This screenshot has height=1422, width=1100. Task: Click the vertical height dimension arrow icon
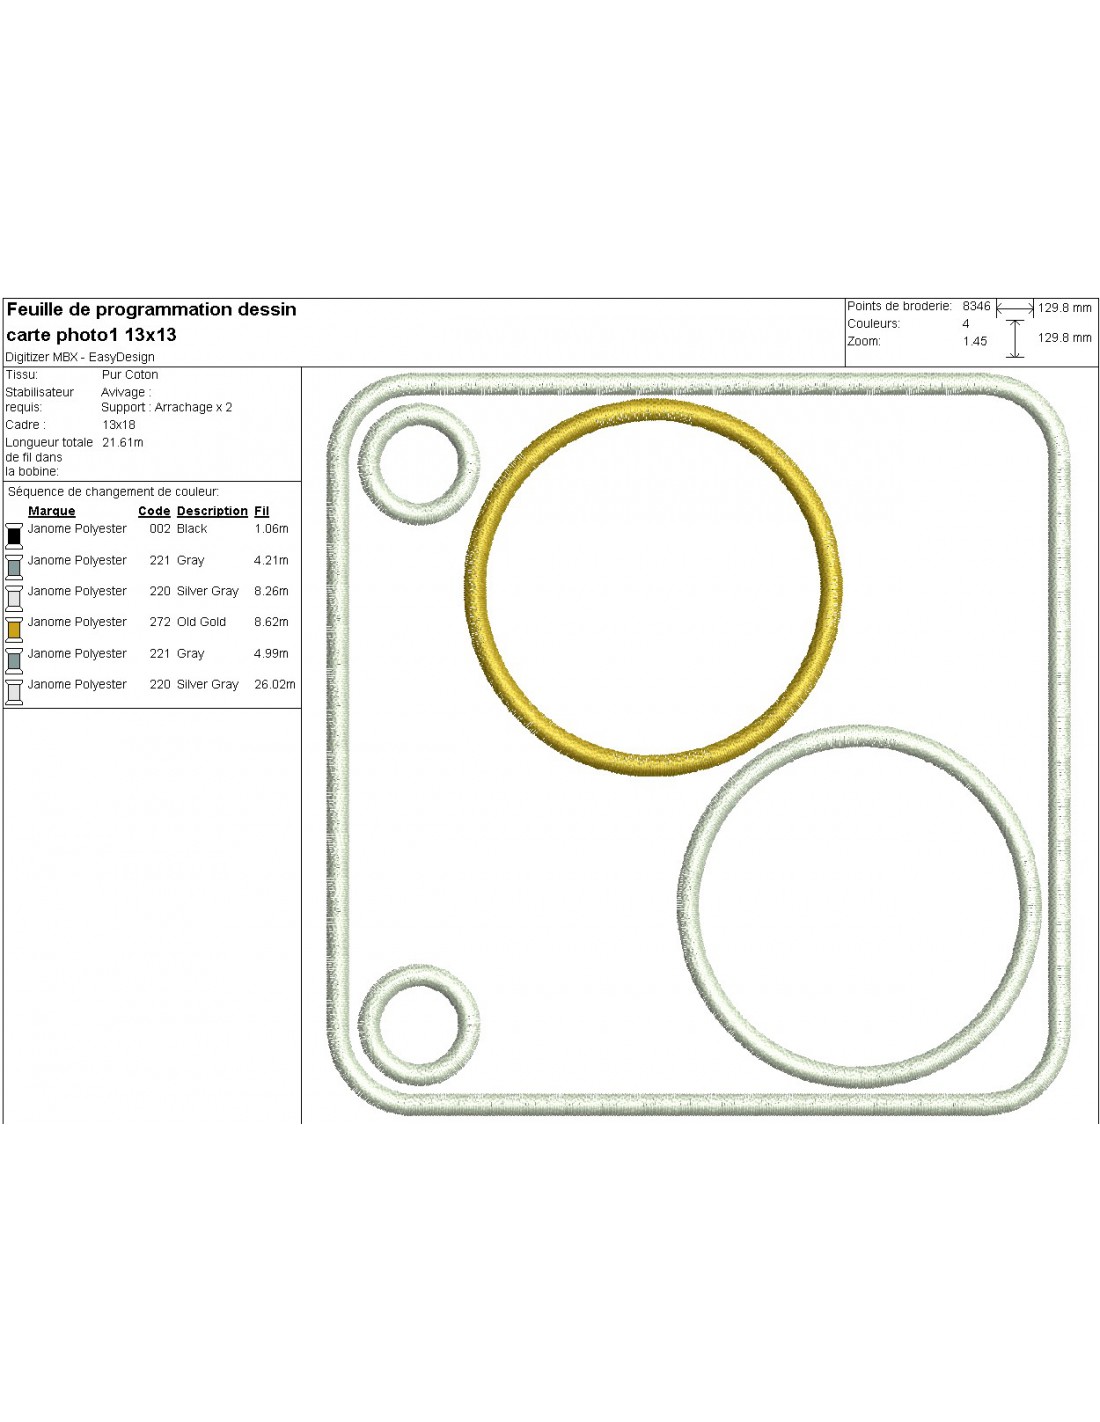[x=1015, y=338]
